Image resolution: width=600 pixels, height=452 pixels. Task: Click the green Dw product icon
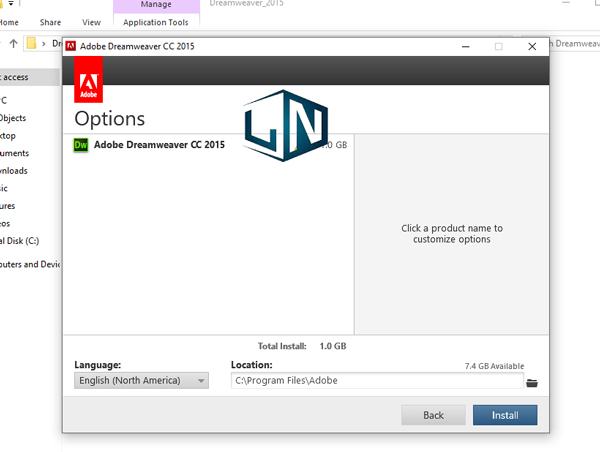[81, 145]
